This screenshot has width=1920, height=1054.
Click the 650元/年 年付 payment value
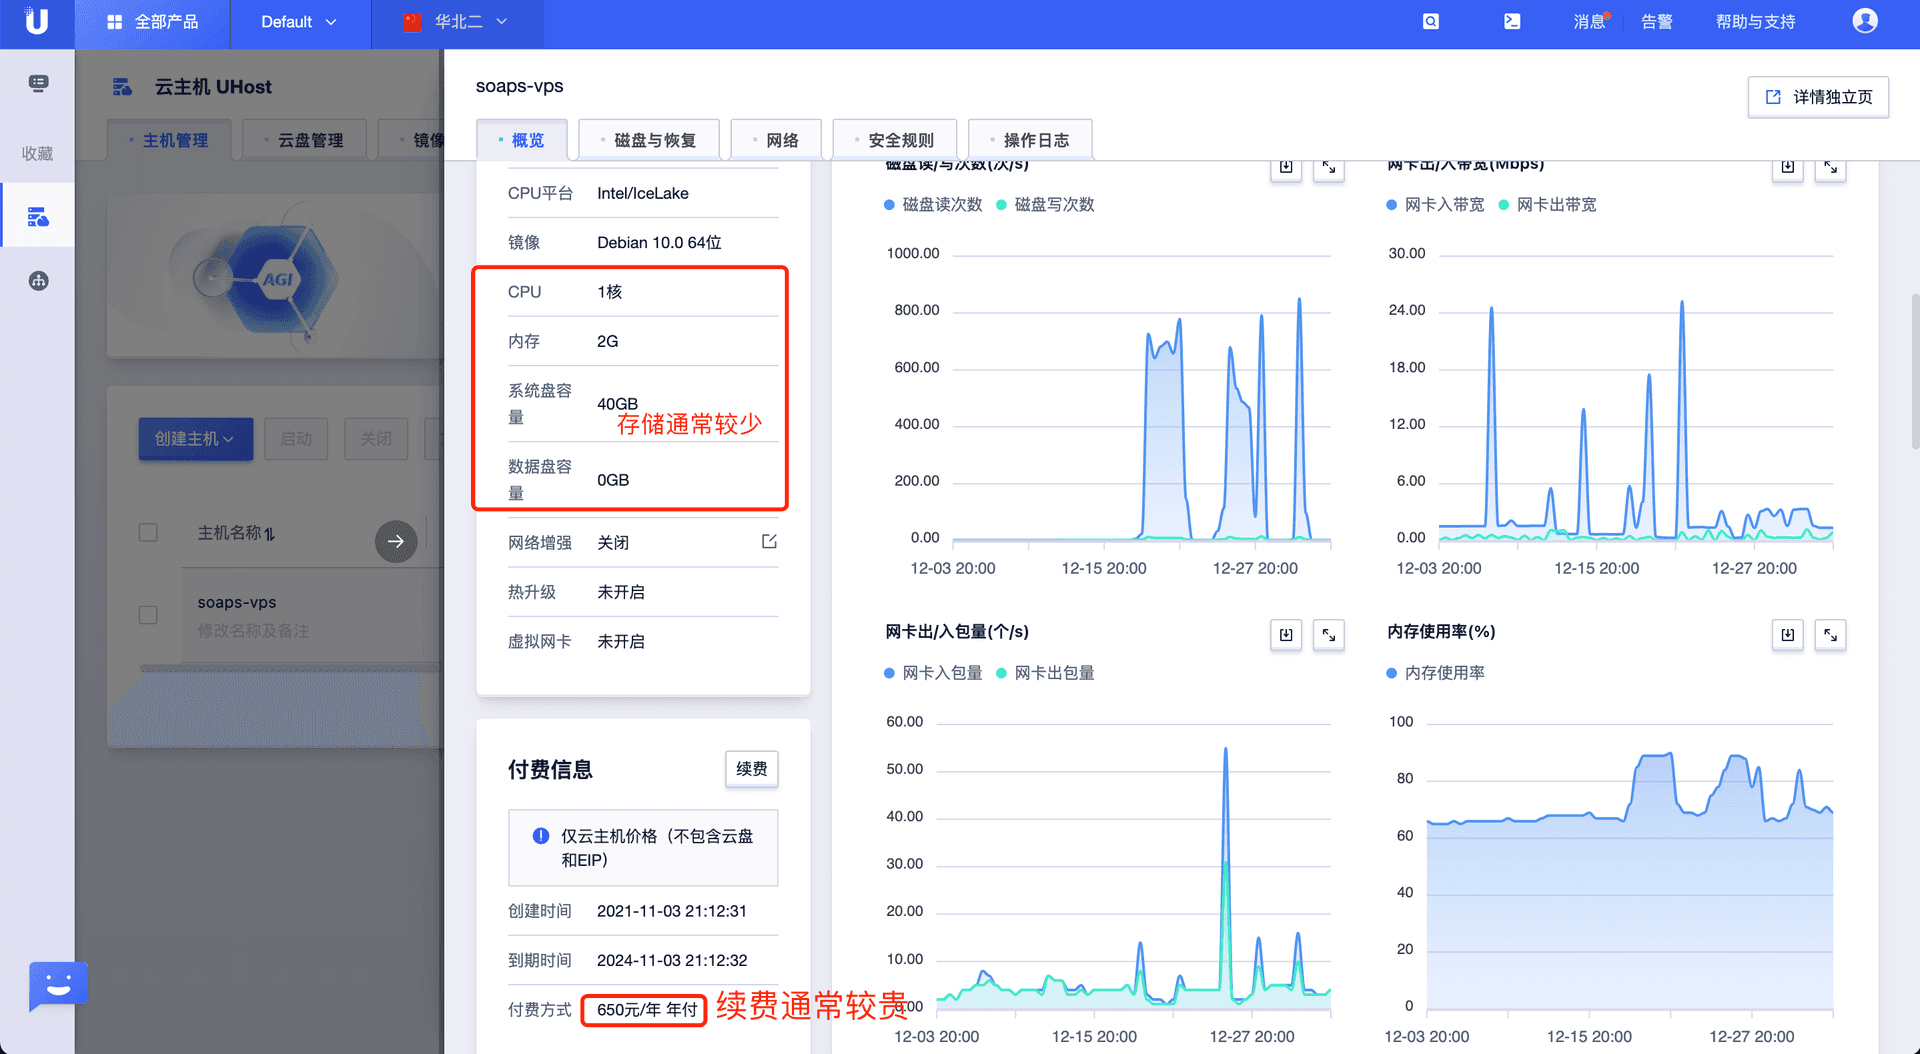point(647,1010)
